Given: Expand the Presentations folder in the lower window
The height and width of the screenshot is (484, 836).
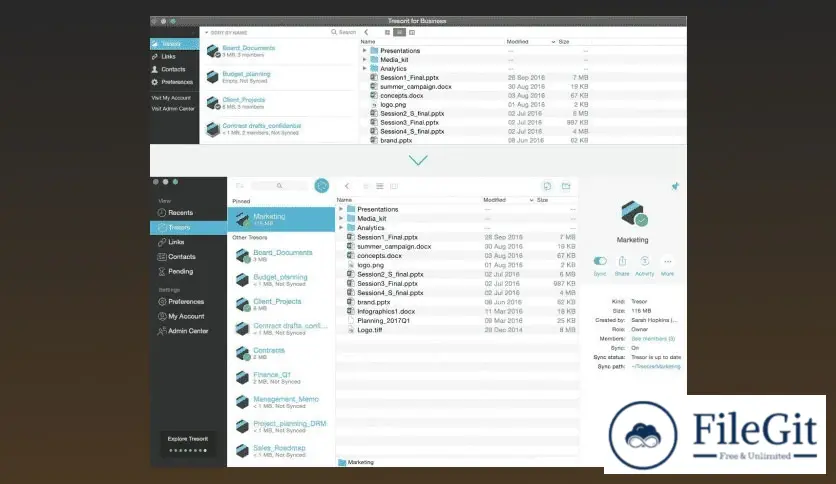Looking at the screenshot, I should point(341,209).
